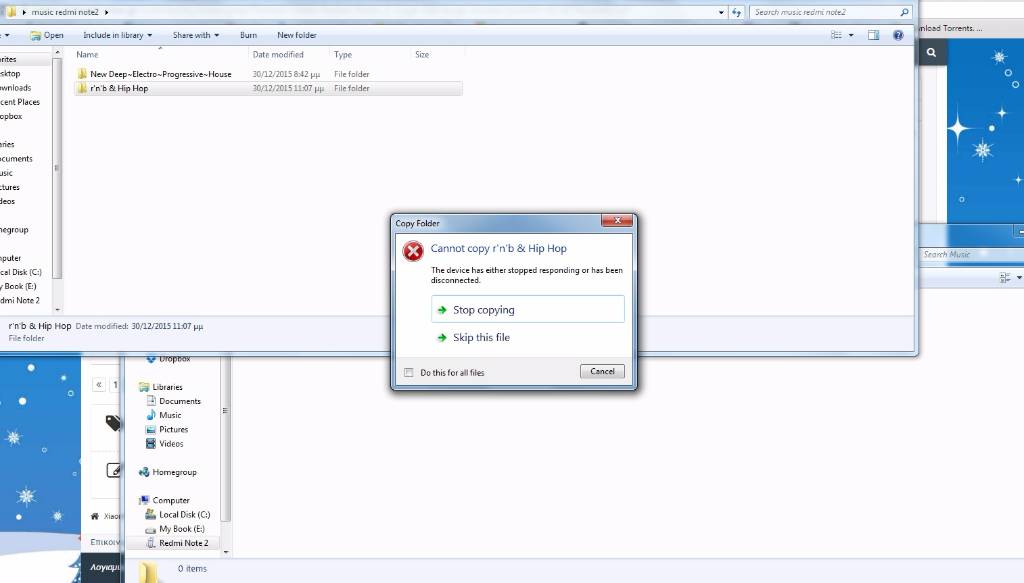Click the Homegroup icon in the sidebar
Viewport: 1024px width, 583px height.
144,472
